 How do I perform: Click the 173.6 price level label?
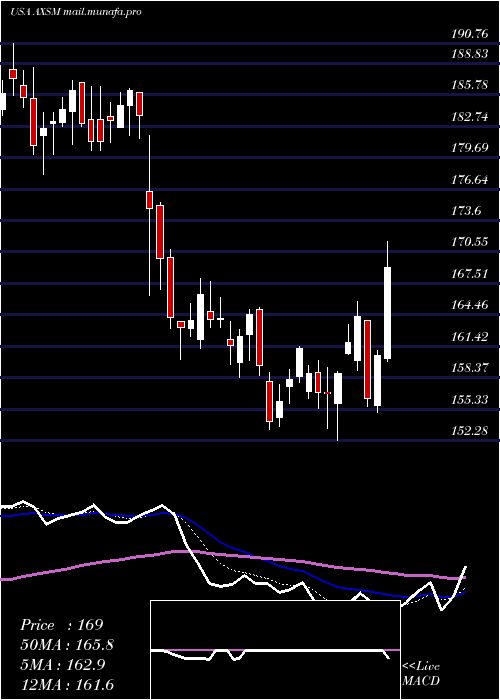click(466, 211)
